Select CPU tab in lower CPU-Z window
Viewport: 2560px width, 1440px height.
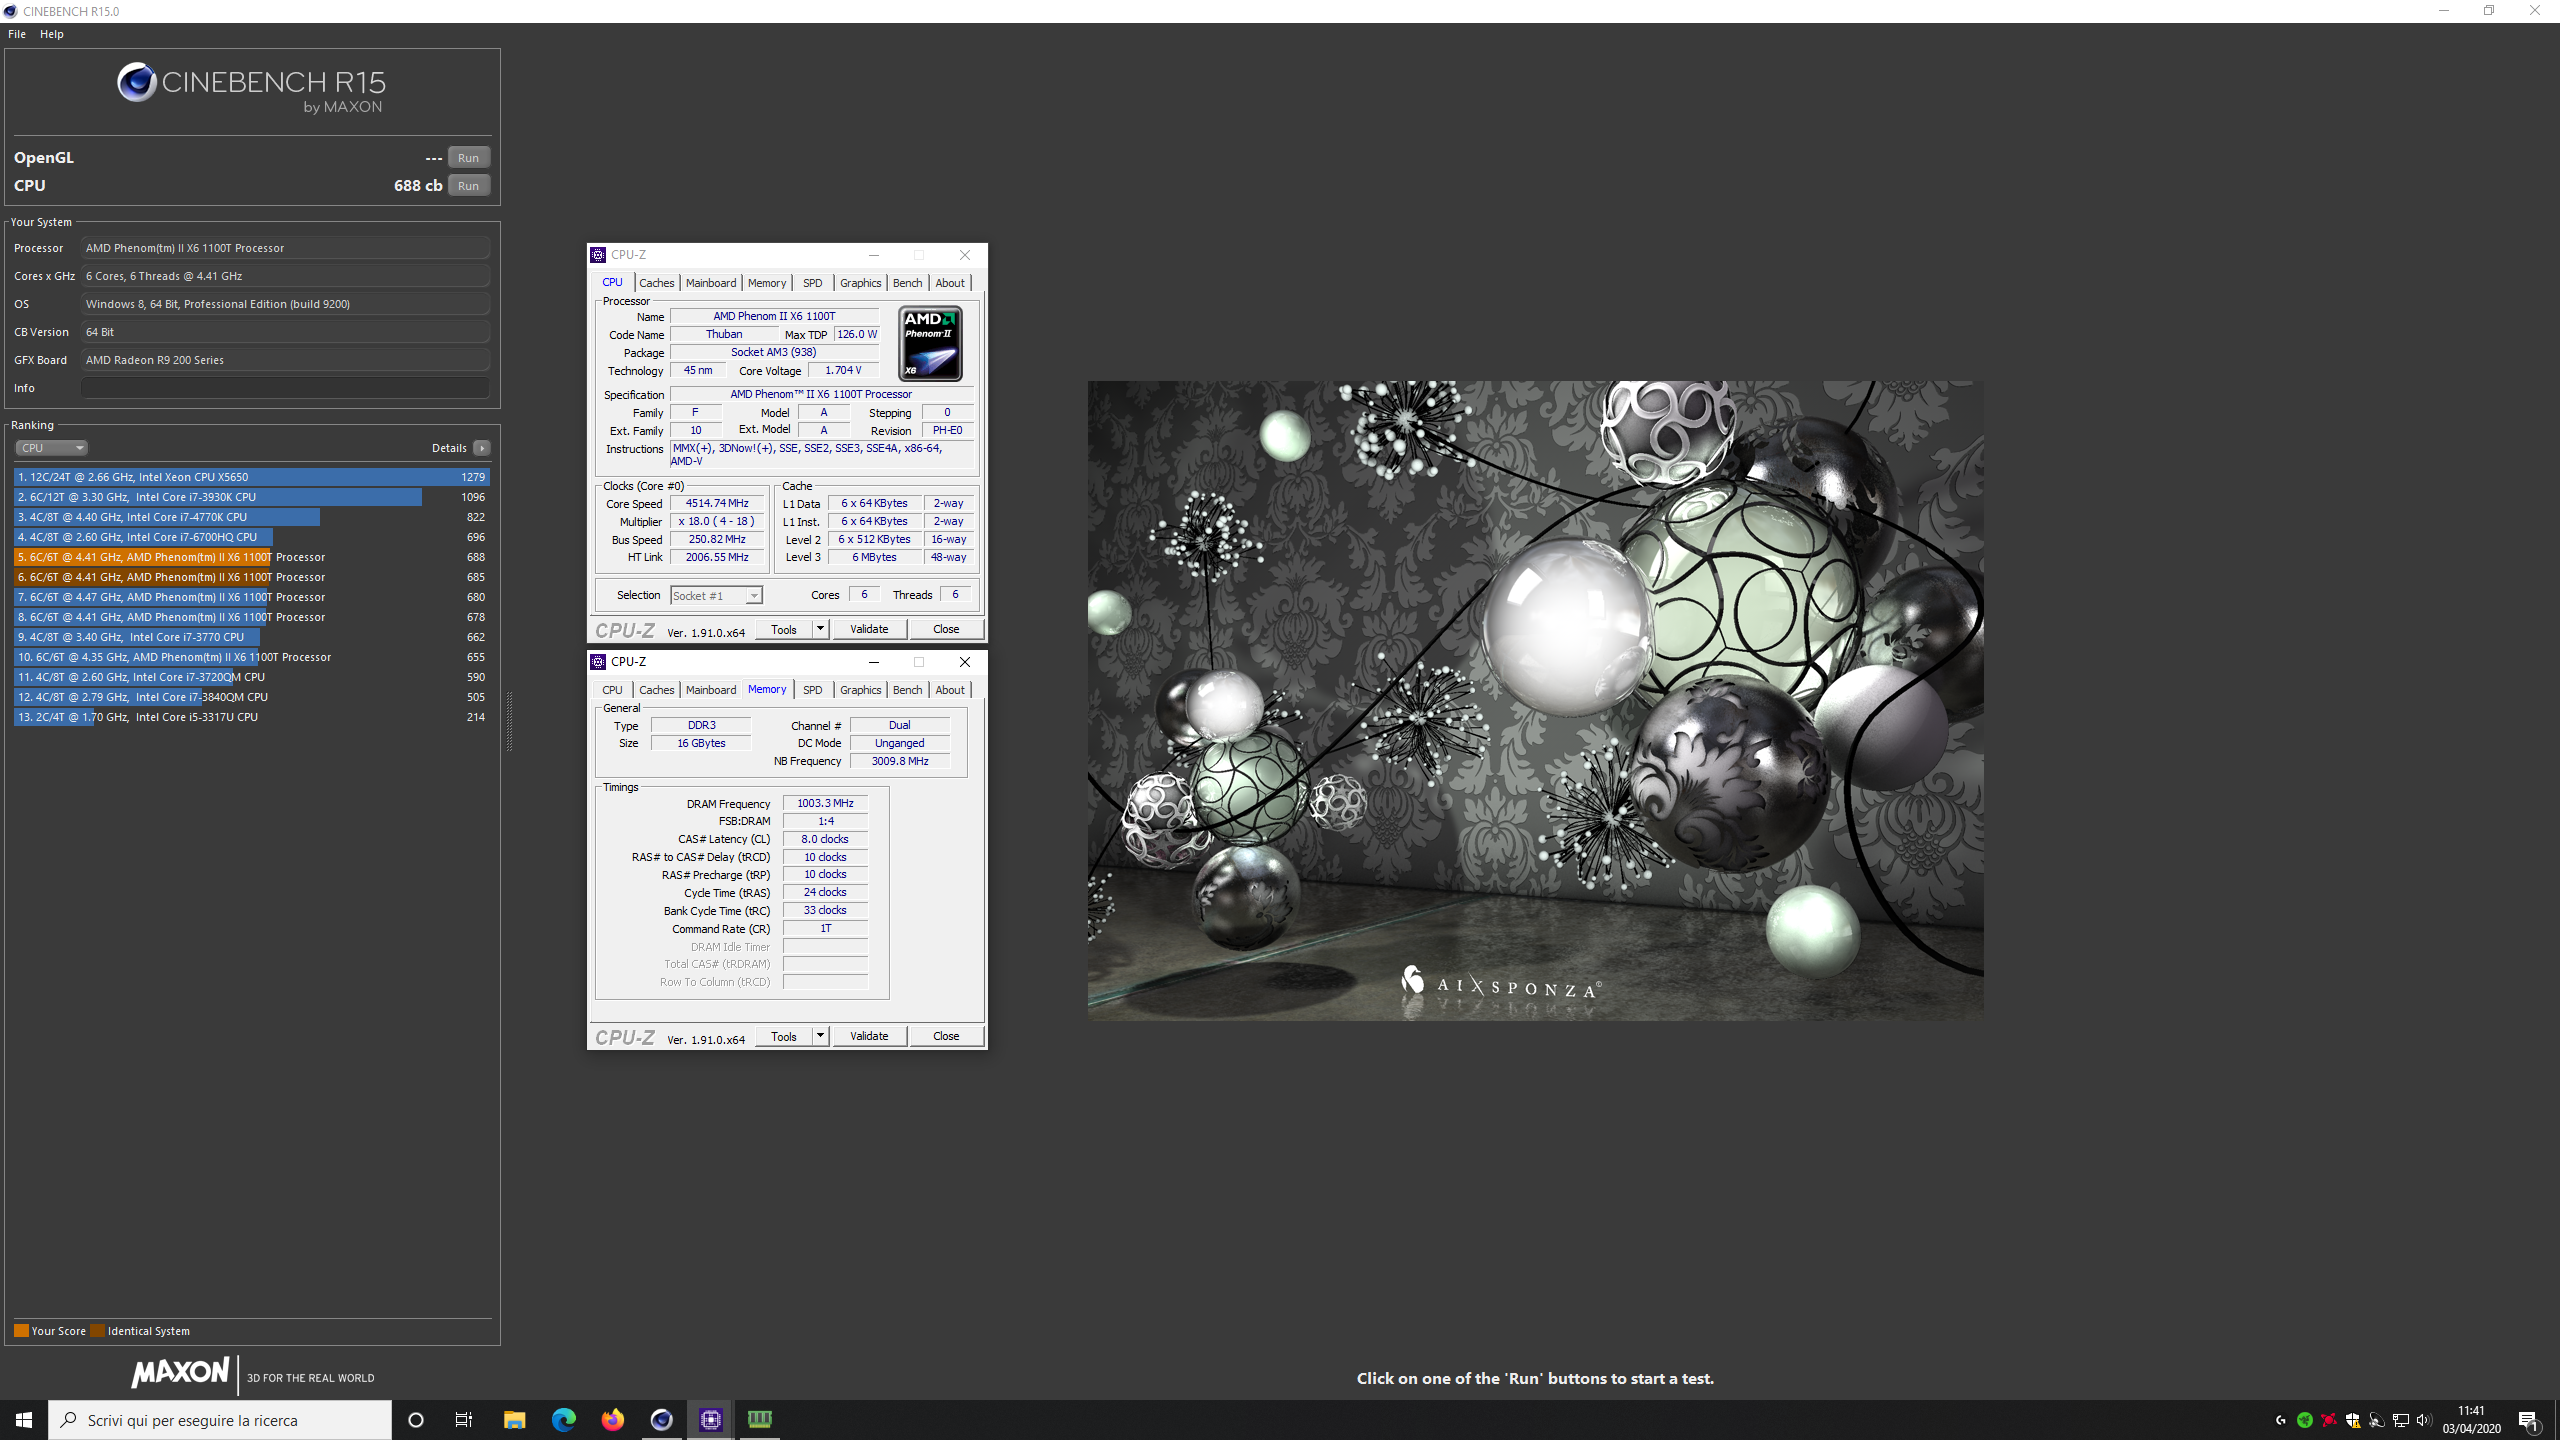[x=612, y=690]
